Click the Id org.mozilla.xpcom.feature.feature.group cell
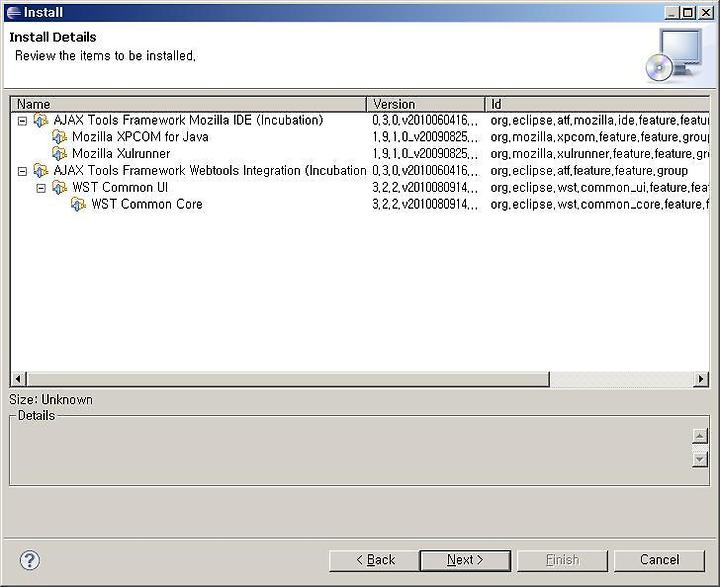720x587 pixels. click(x=600, y=137)
